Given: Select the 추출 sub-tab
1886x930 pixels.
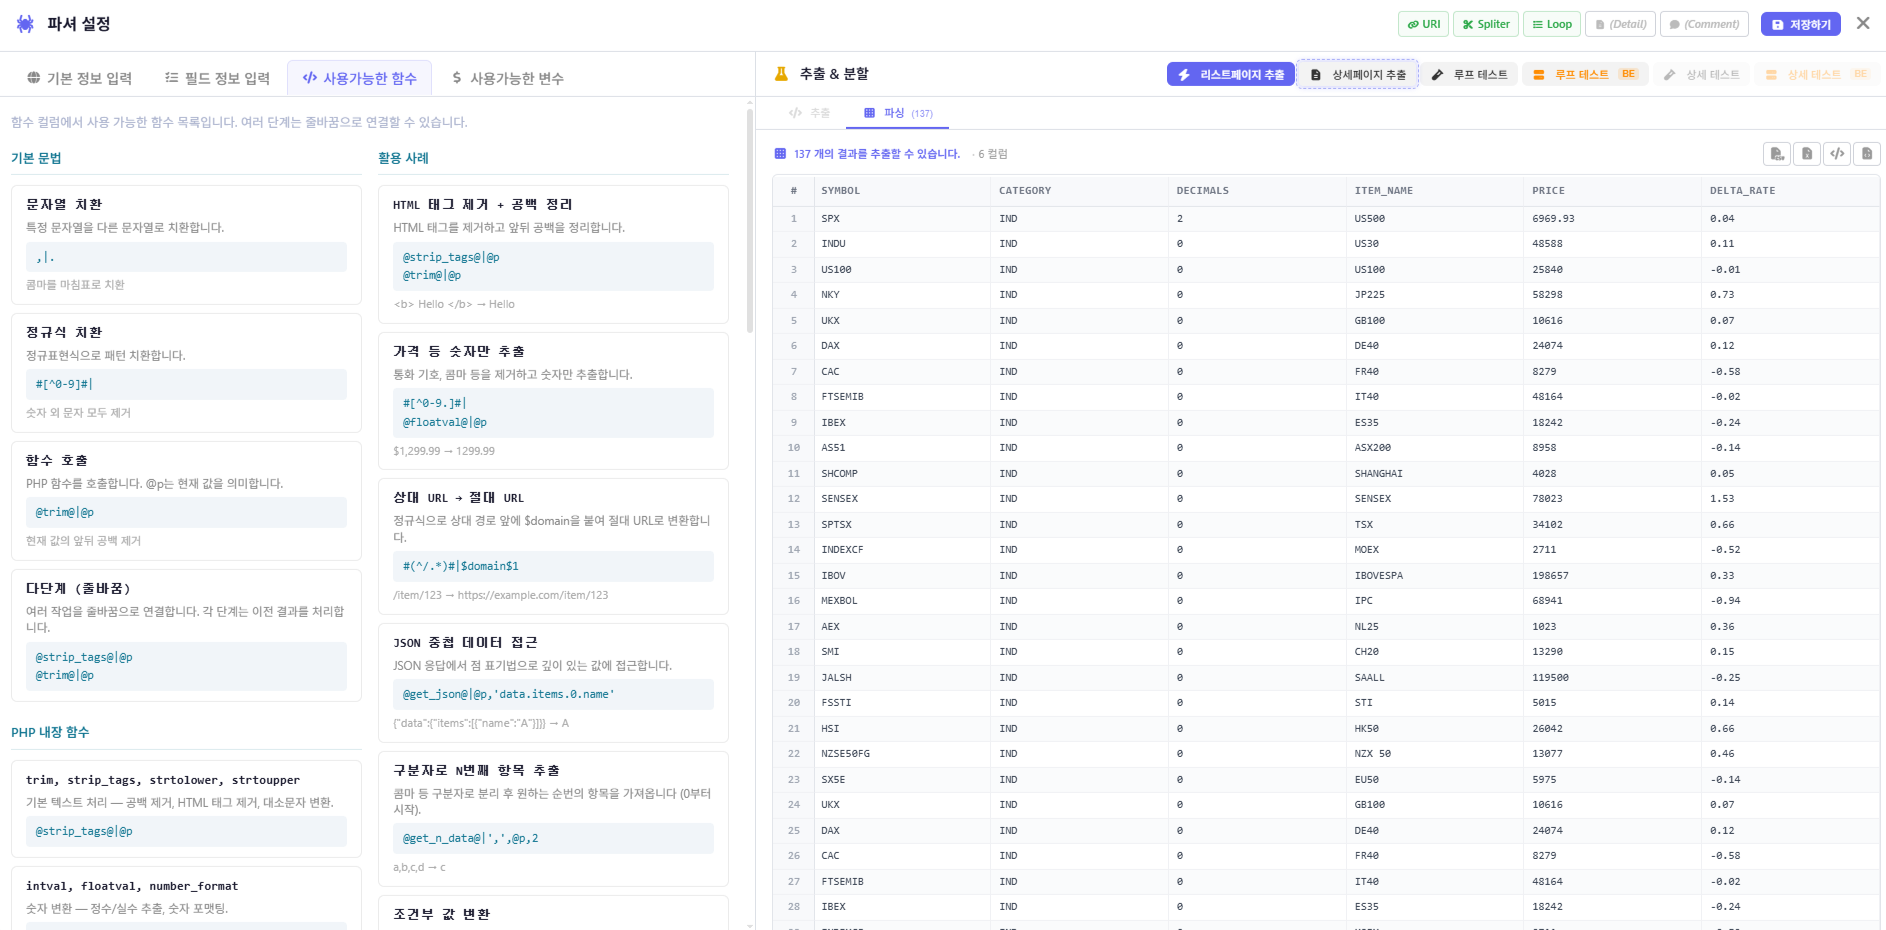Looking at the screenshot, I should (x=810, y=113).
